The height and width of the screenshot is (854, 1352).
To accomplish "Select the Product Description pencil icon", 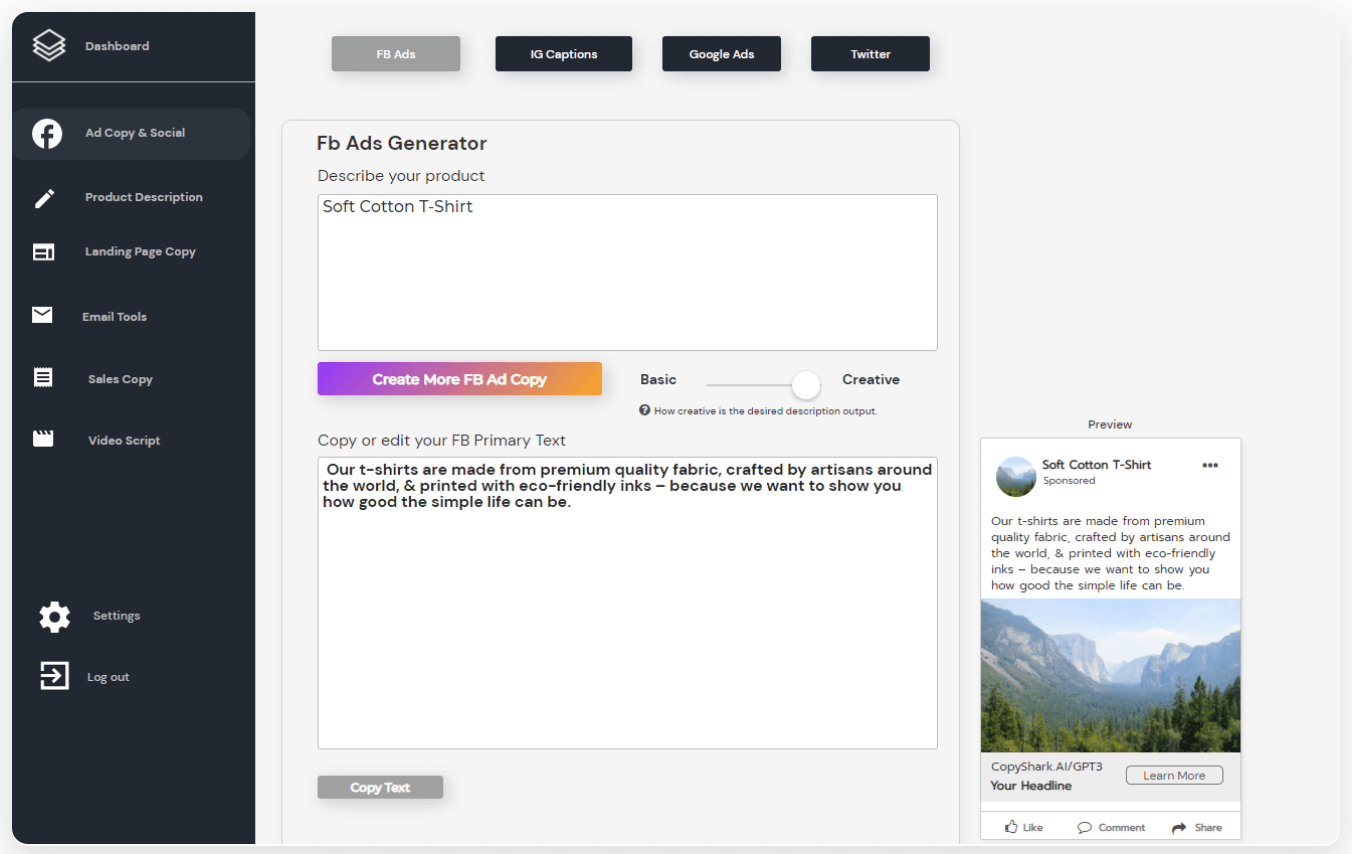I will pos(44,198).
